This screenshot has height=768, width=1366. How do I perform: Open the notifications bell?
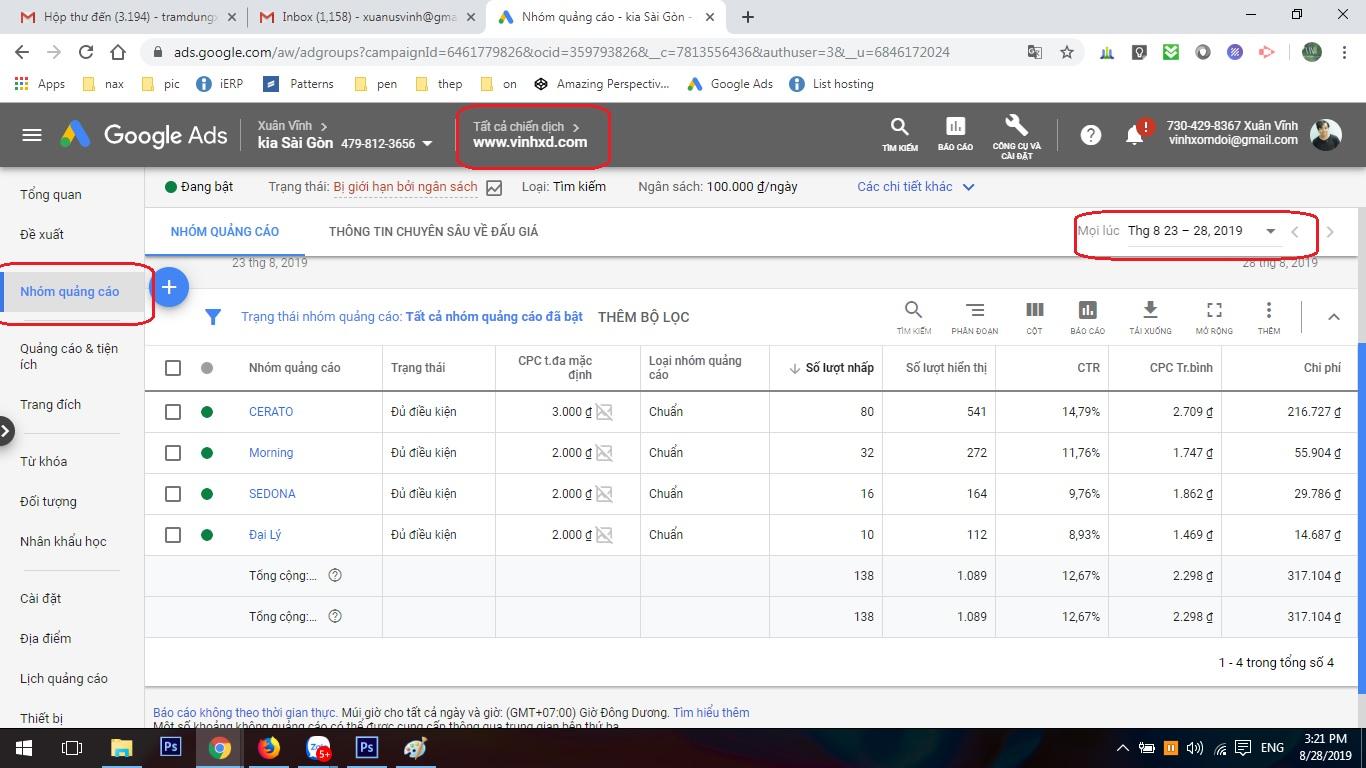[1134, 136]
